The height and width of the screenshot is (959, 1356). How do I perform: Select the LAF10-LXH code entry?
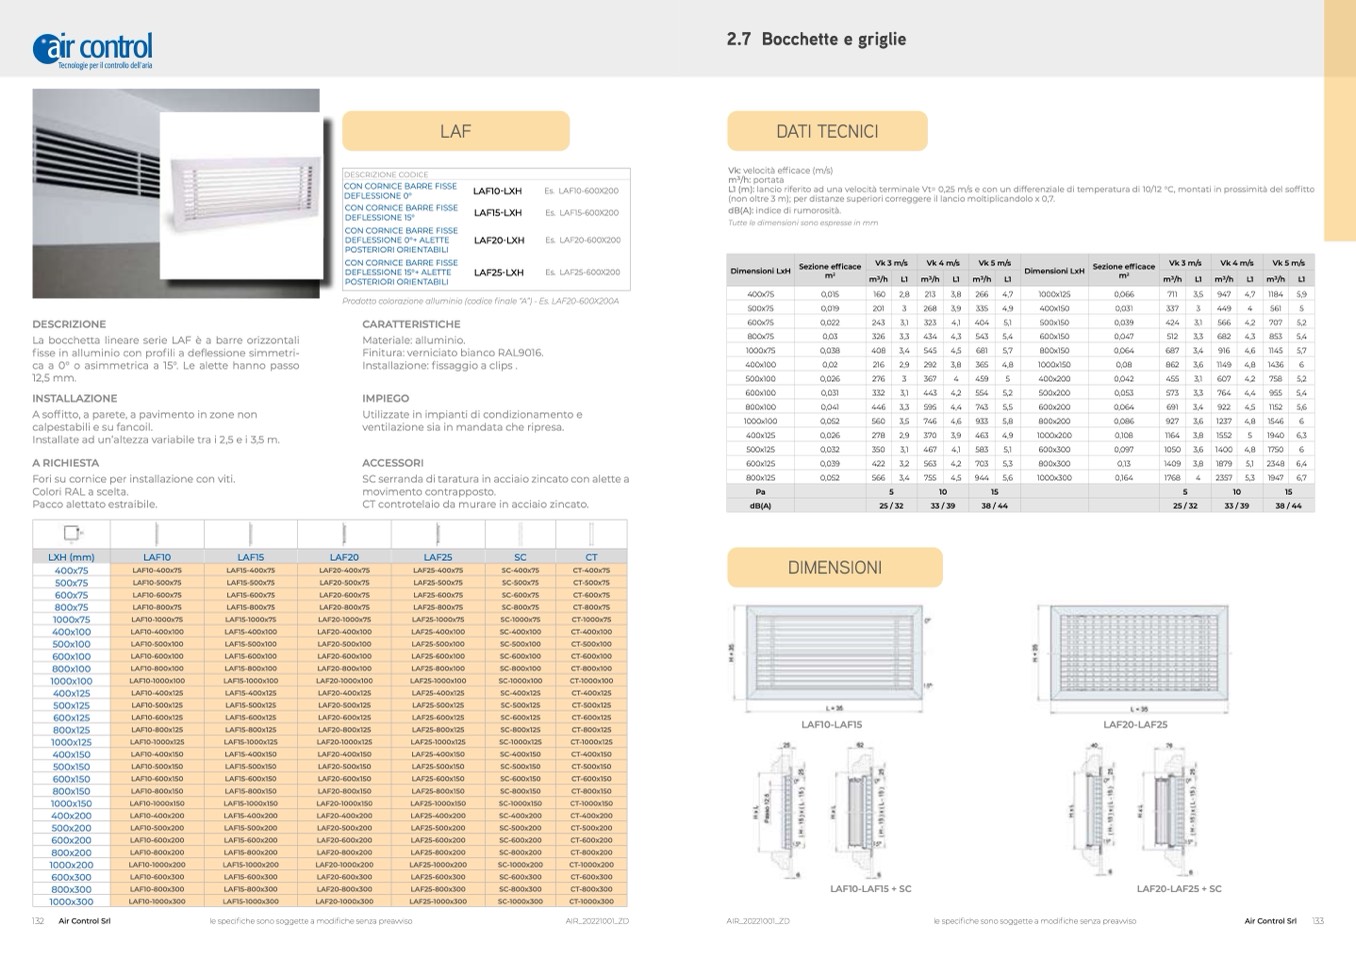click(x=497, y=190)
